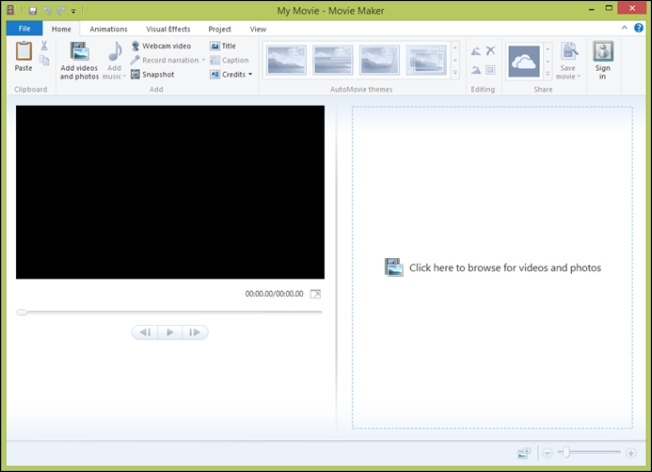Change thumbnail size icon in status bar
652x472 pixels.
[524, 453]
